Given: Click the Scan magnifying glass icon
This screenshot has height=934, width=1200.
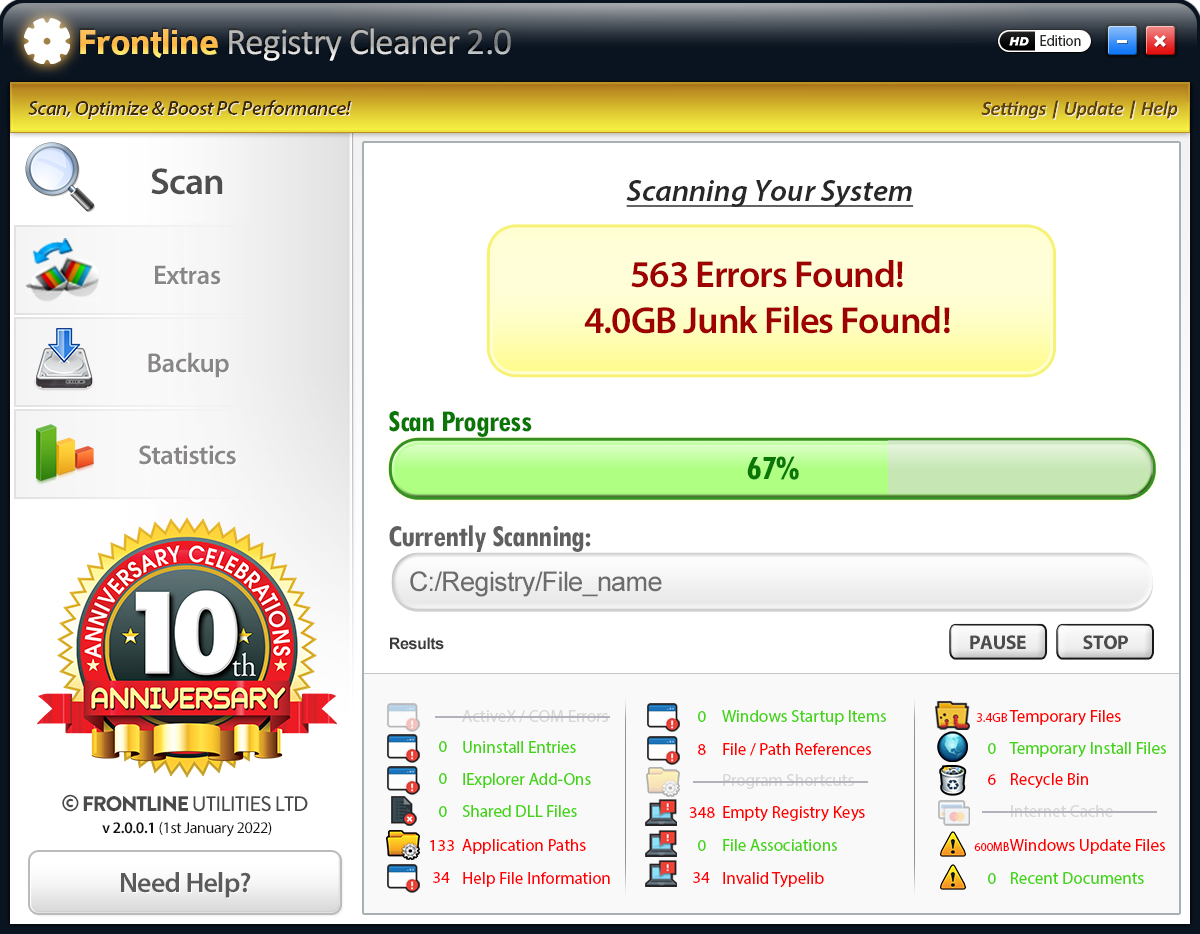Looking at the screenshot, I should click(60, 178).
